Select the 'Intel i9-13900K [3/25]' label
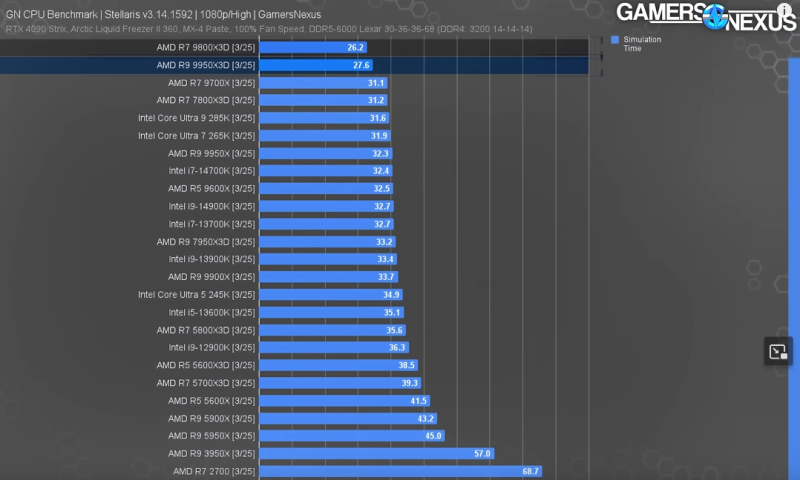The width and height of the screenshot is (800, 480). coord(212,259)
